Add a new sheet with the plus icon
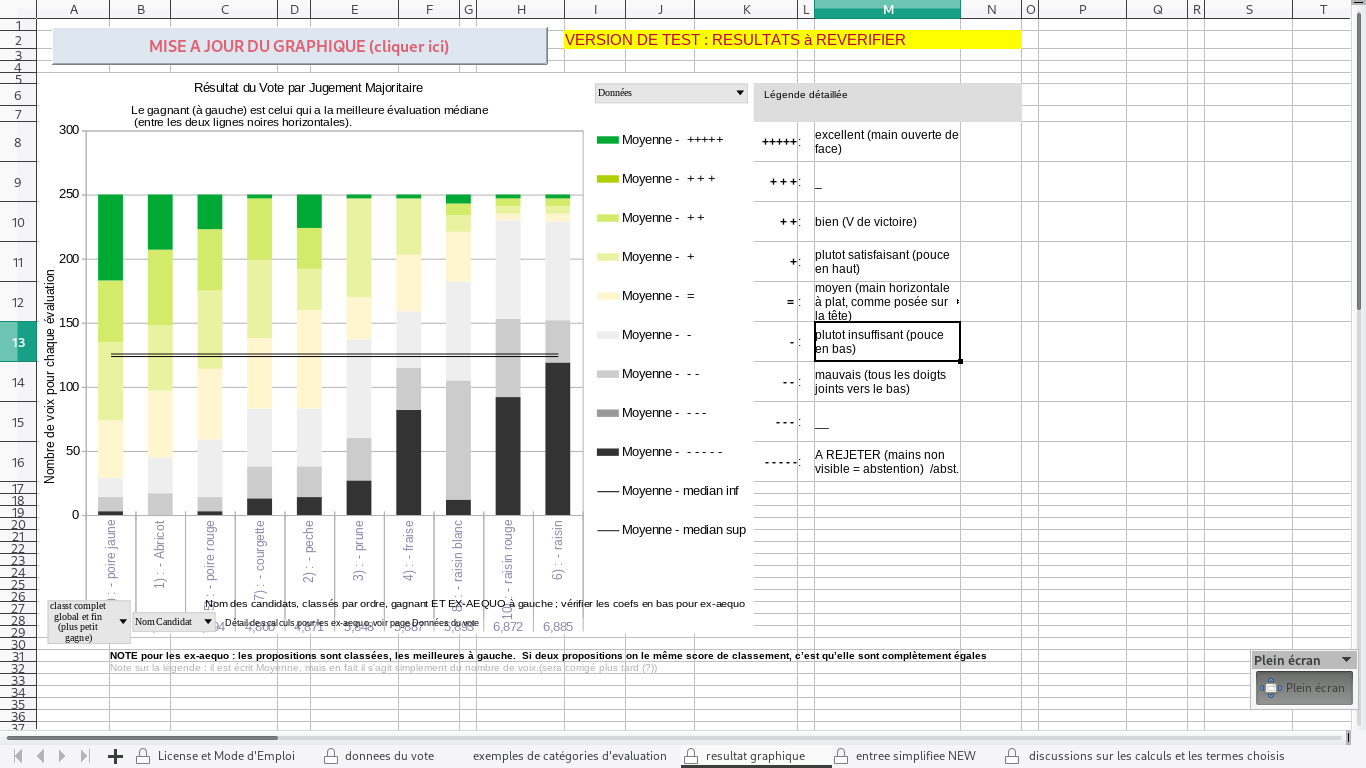1366x768 pixels. [x=115, y=756]
